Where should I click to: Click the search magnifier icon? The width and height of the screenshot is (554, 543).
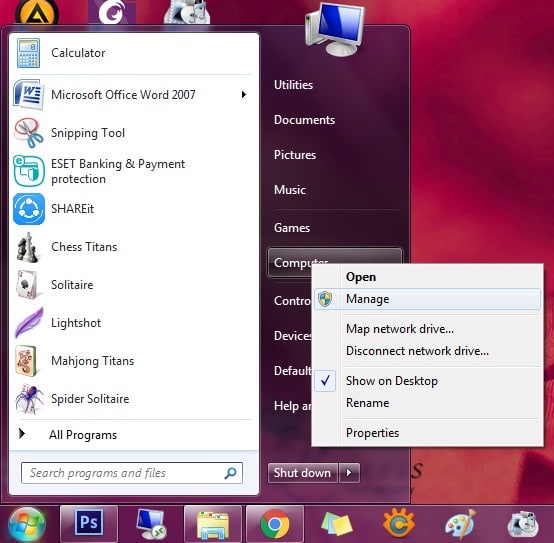pyautogui.click(x=230, y=473)
